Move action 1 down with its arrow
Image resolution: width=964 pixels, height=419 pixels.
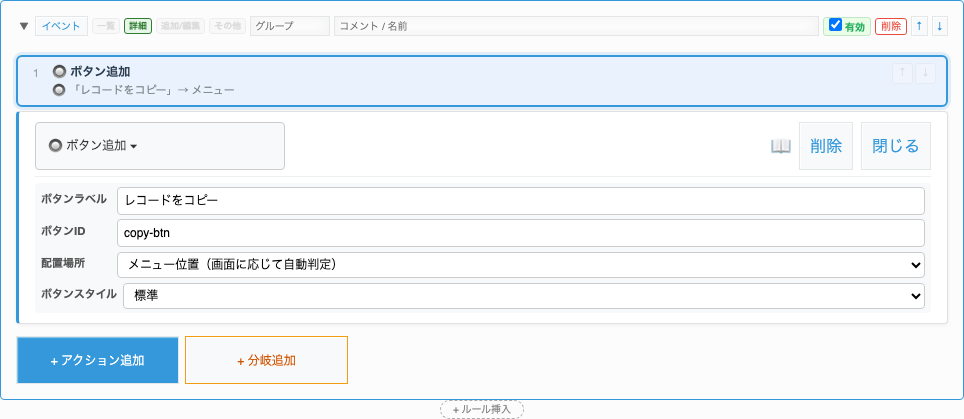tap(925, 73)
